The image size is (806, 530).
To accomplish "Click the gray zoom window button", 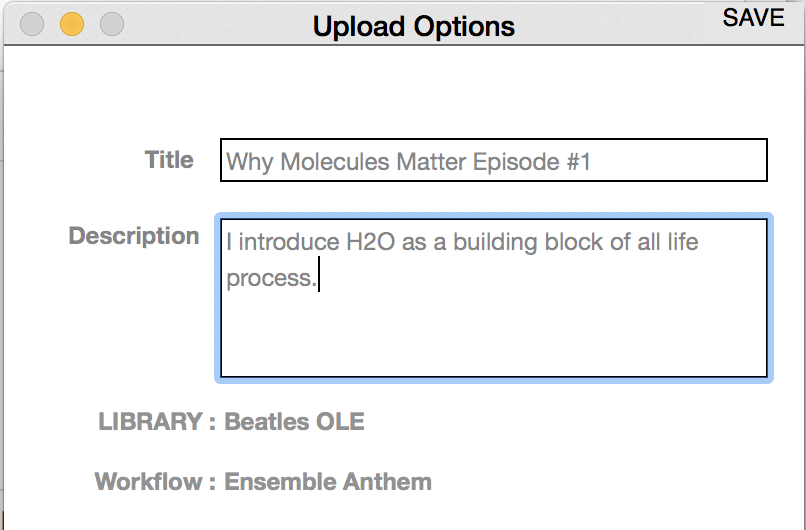I will tap(112, 24).
